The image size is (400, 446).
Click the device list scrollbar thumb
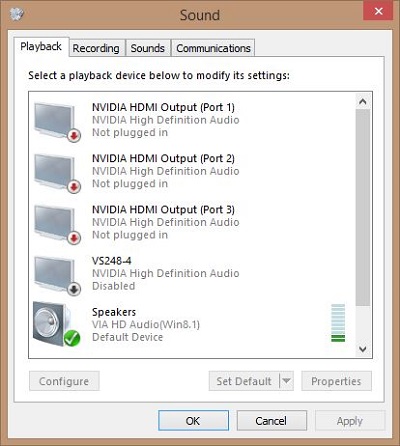coord(363,207)
